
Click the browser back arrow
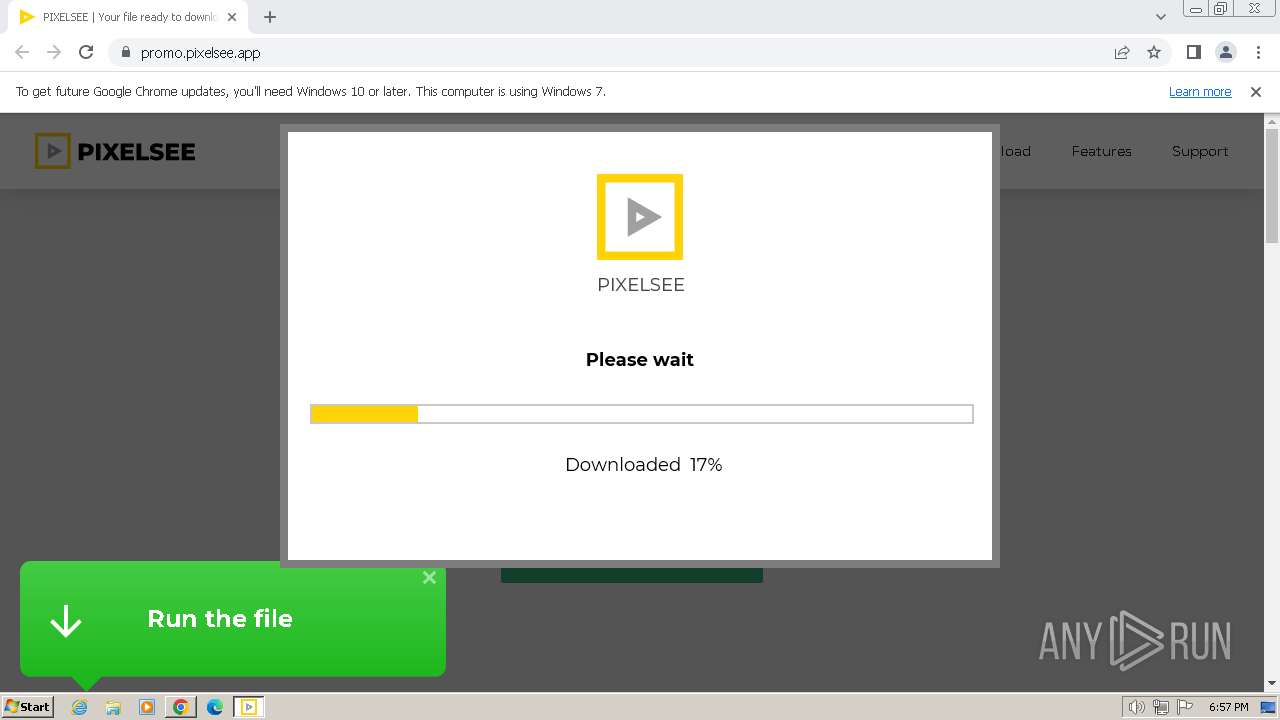tap(22, 52)
